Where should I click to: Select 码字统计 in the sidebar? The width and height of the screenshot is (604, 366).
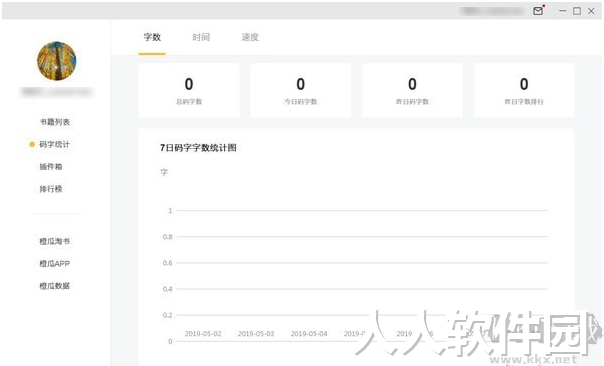point(54,144)
